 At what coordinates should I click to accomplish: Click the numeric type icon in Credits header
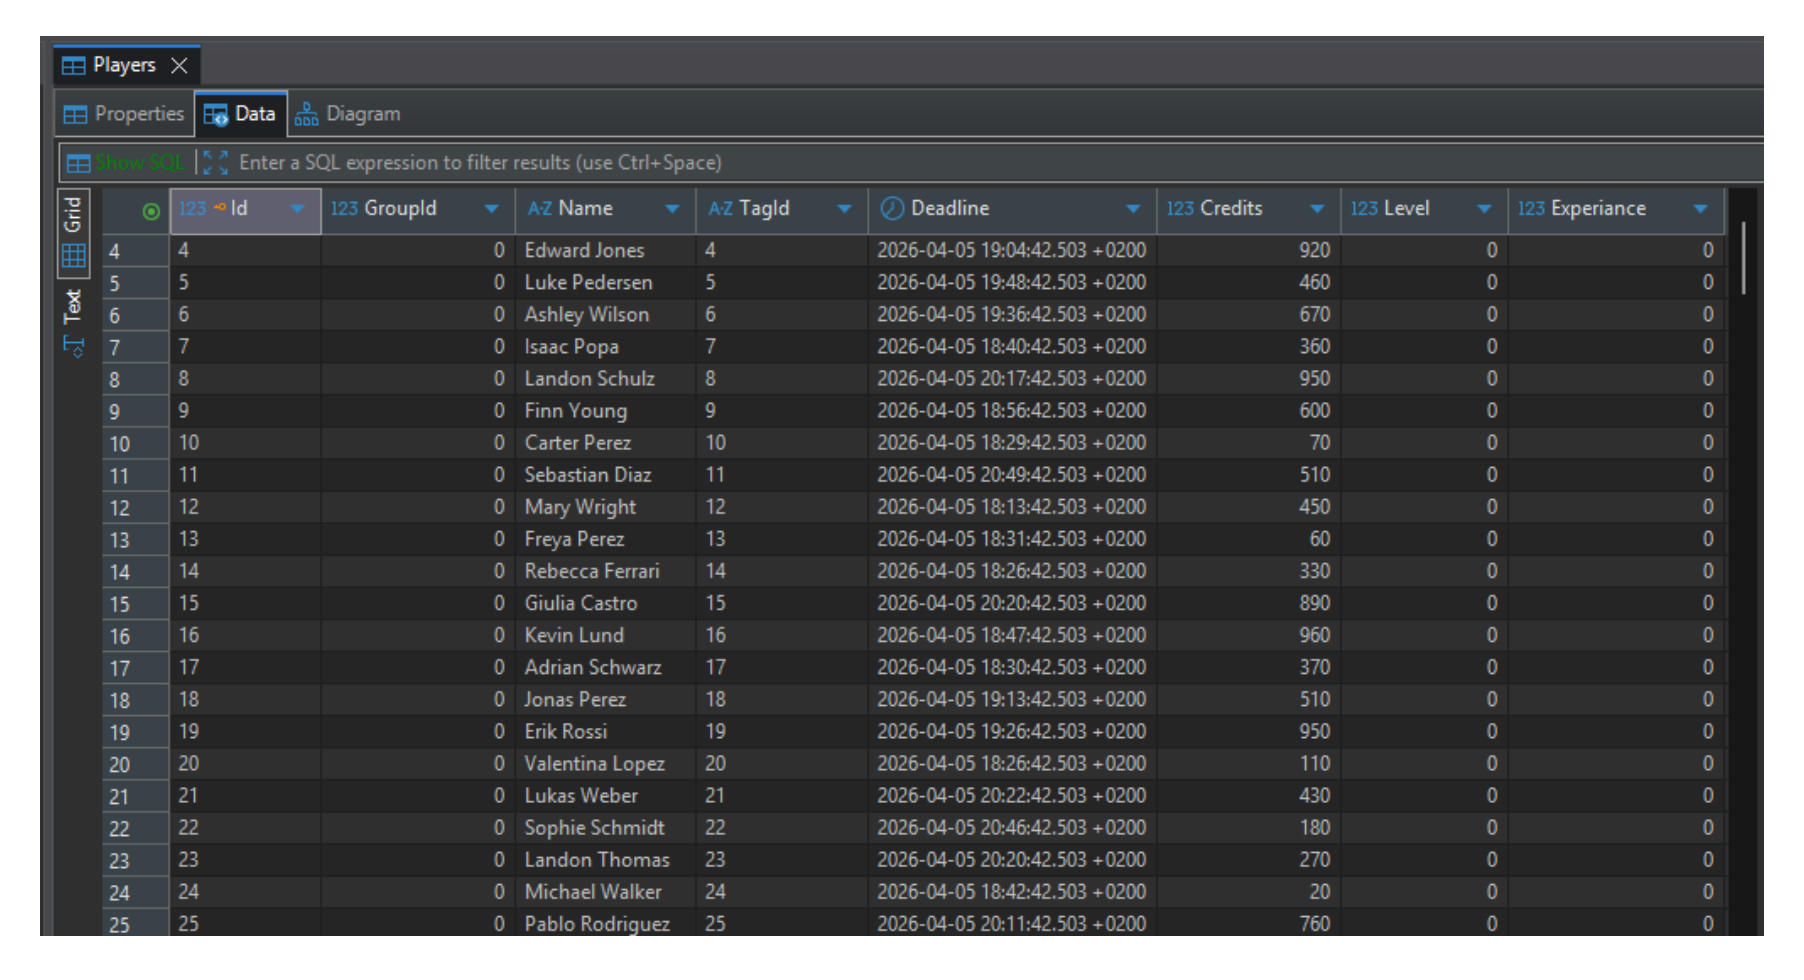[1180, 209]
